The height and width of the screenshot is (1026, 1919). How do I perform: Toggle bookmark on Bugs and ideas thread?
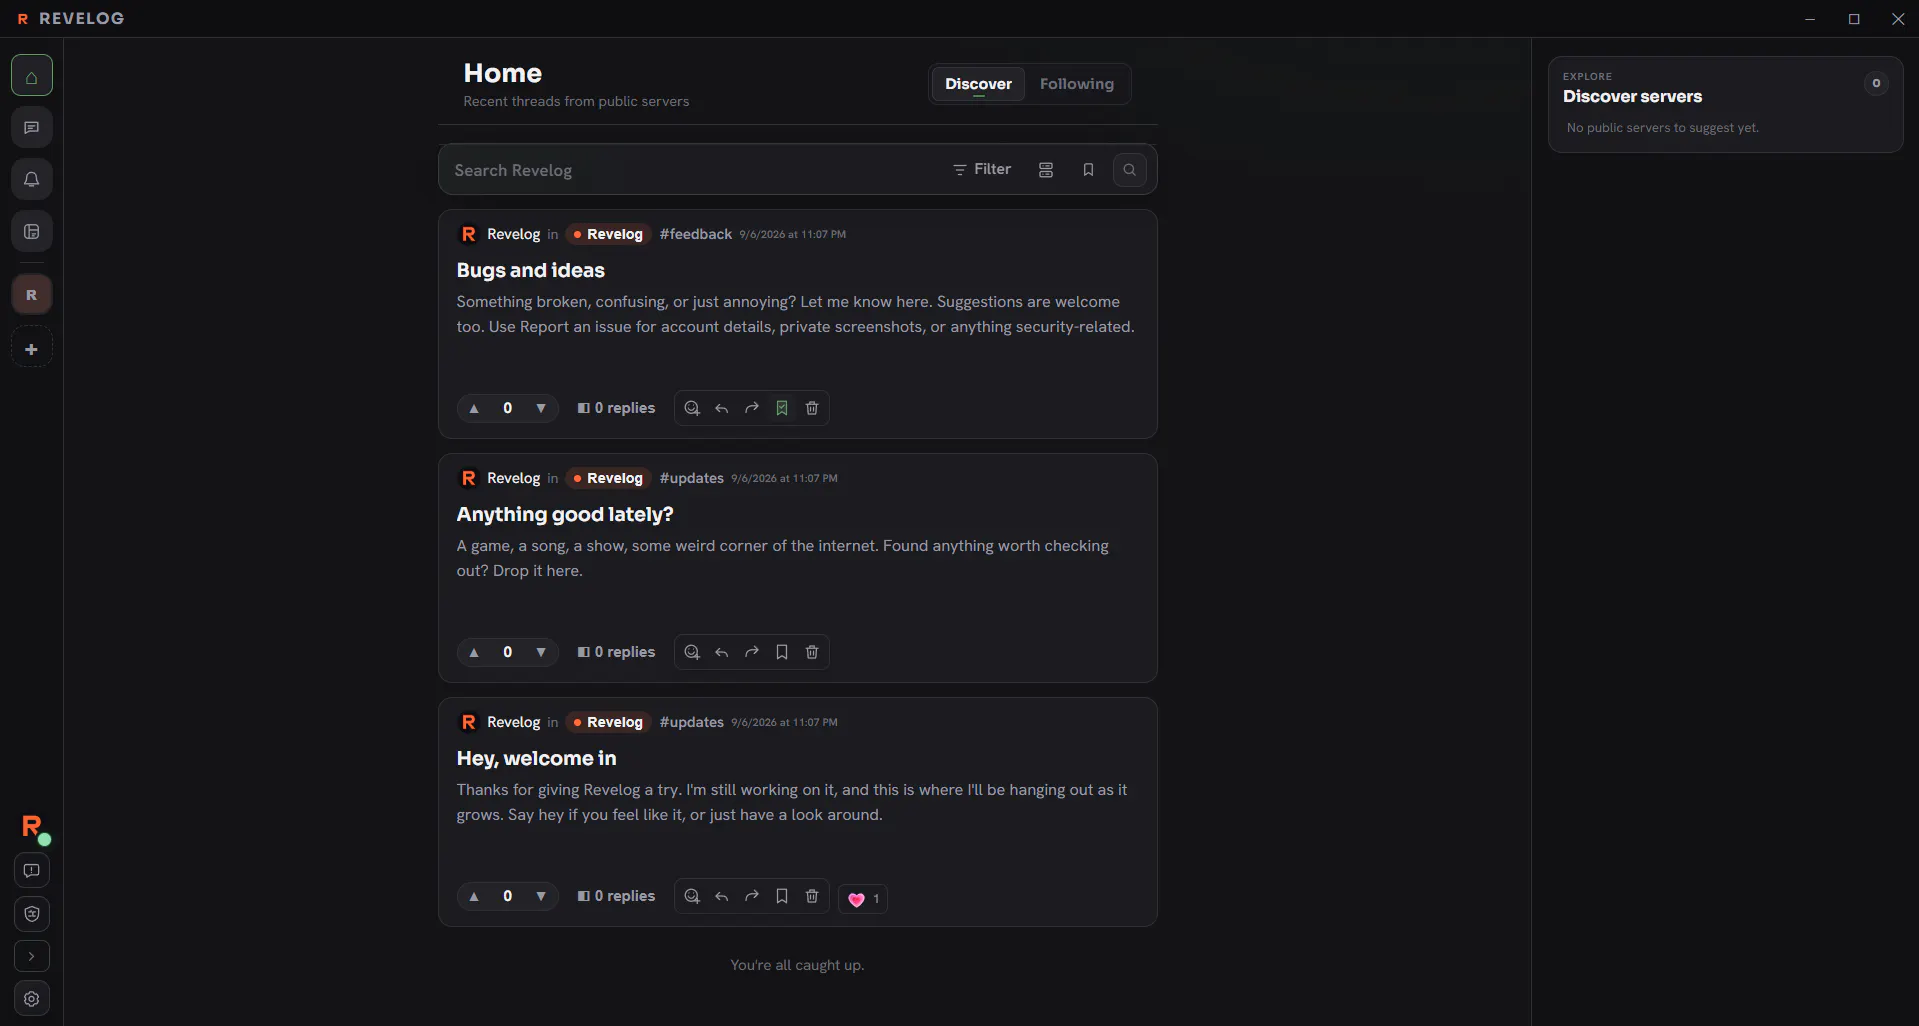(782, 408)
